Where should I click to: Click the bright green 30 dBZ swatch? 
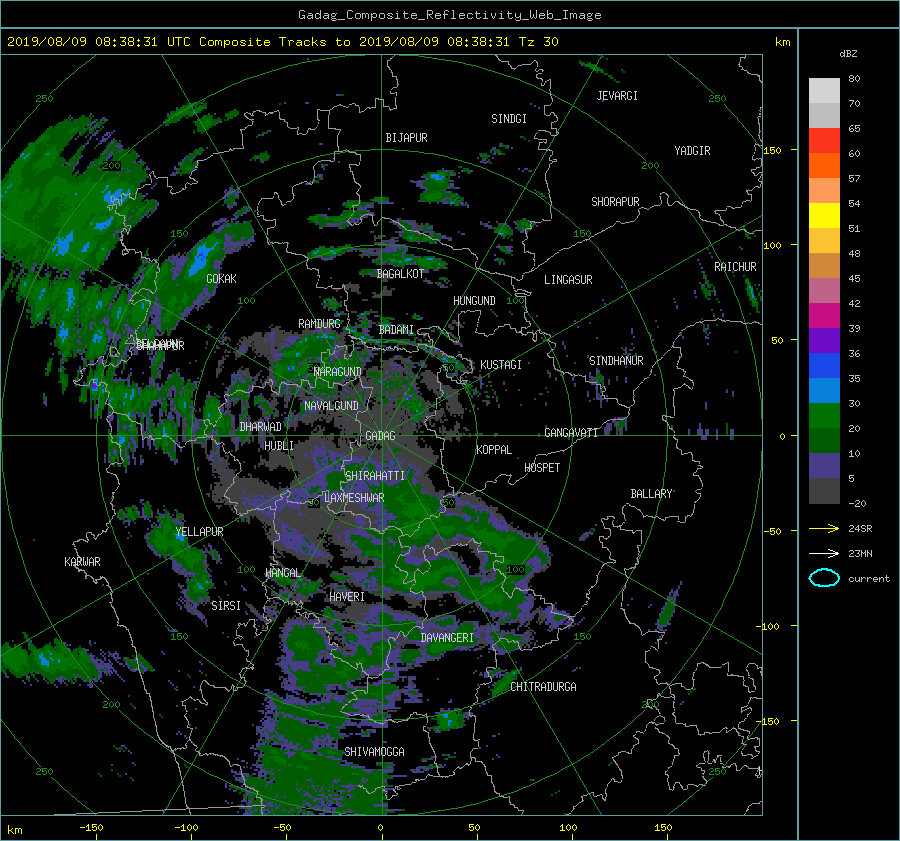click(x=824, y=415)
